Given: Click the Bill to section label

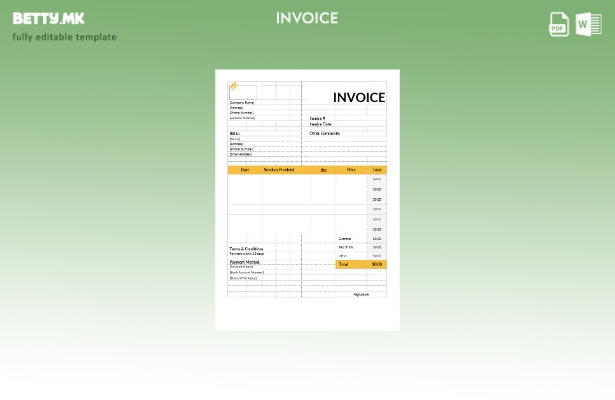Looking at the screenshot, I should click(235, 133).
